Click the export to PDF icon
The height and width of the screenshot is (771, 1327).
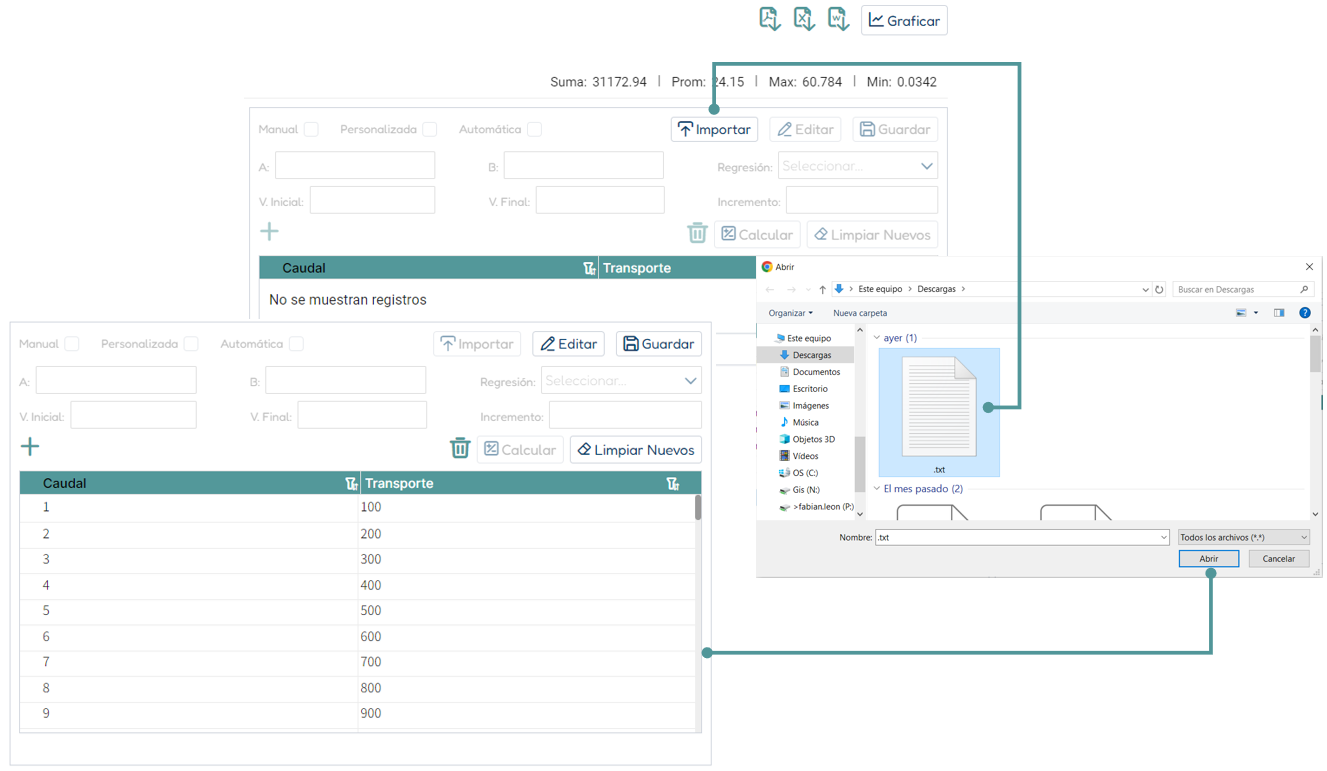point(769,19)
